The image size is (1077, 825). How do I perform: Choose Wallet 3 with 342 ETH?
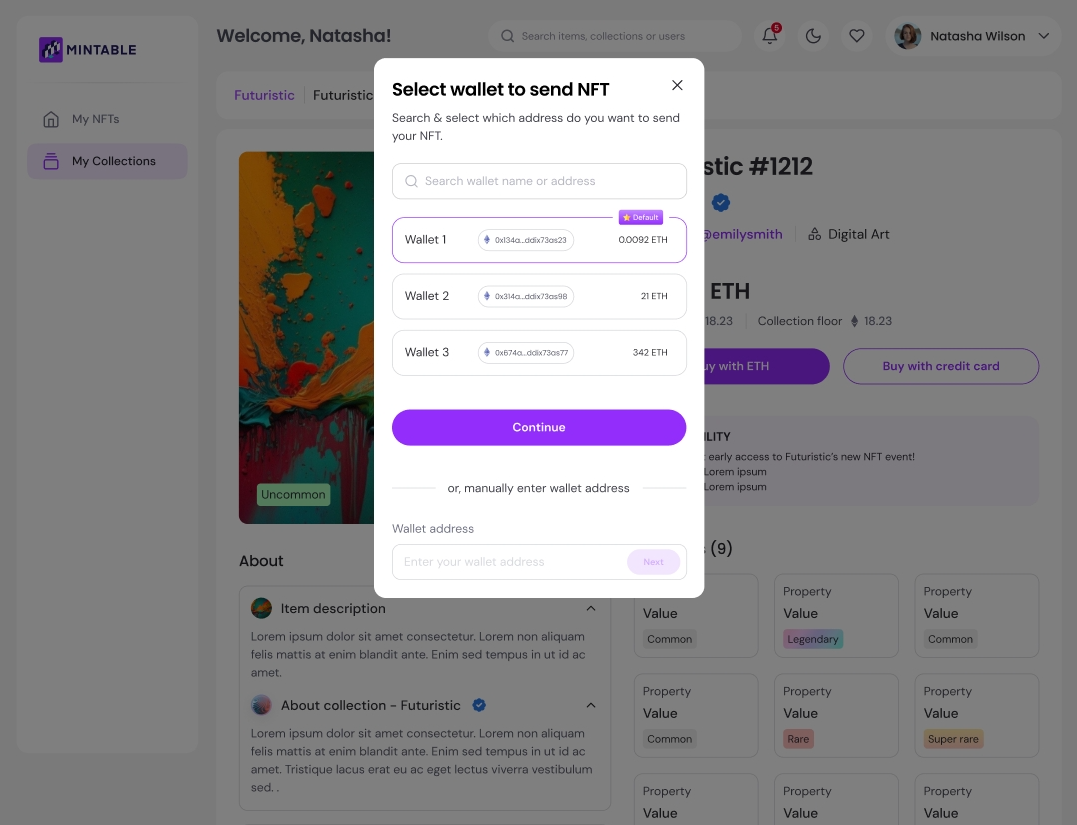coord(539,352)
